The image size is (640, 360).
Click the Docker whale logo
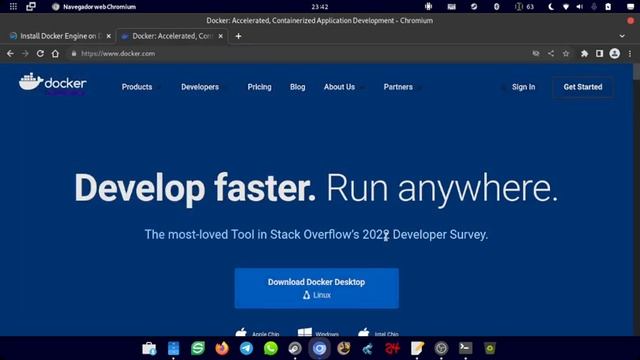pyautogui.click(x=53, y=83)
